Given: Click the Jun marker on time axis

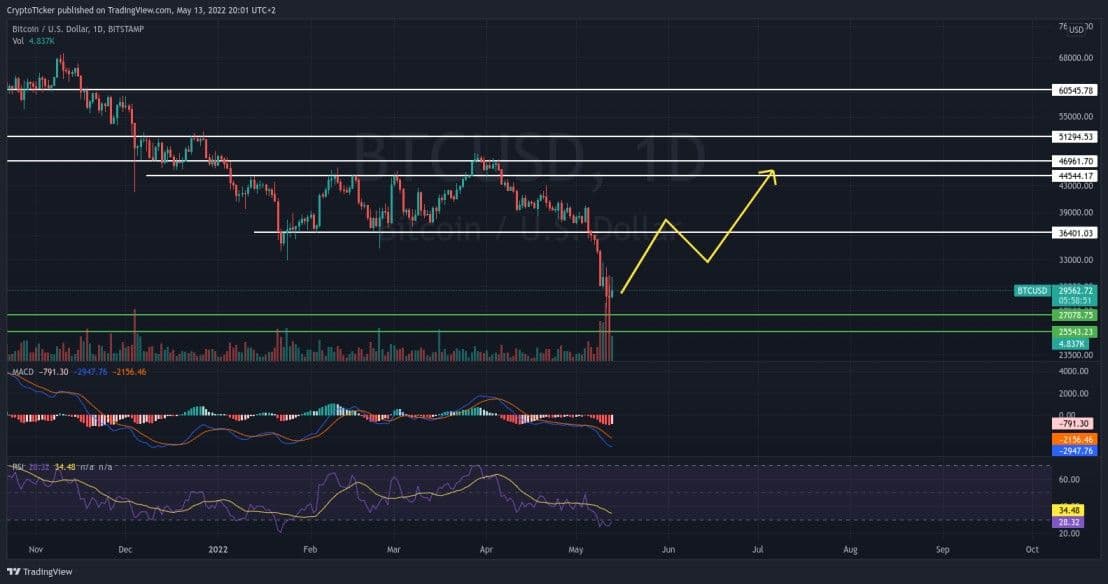Looking at the screenshot, I should tap(668, 549).
